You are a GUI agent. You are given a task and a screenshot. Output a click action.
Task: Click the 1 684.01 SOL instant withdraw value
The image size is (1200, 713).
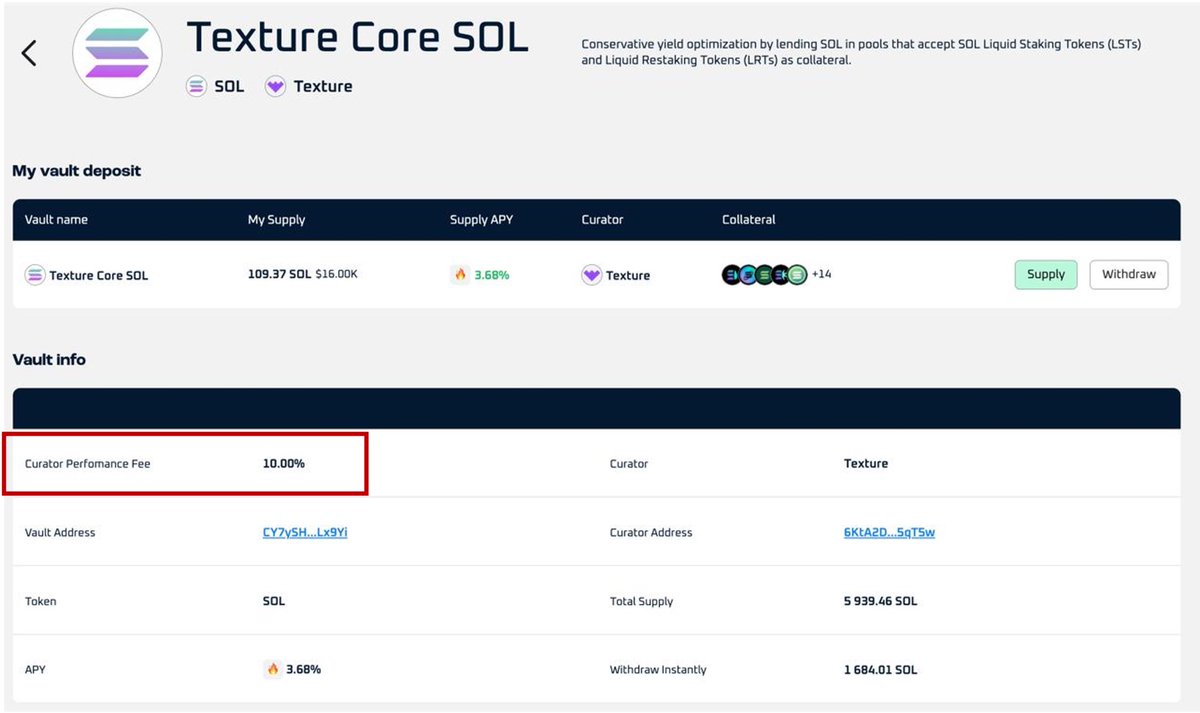(881, 670)
